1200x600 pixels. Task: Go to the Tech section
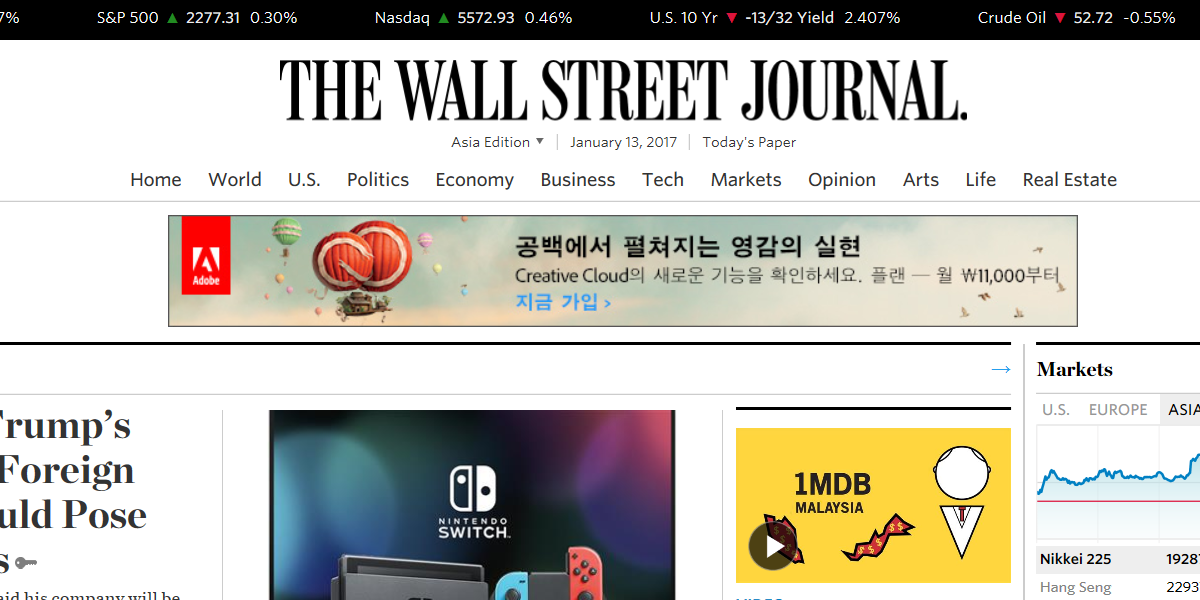click(662, 180)
